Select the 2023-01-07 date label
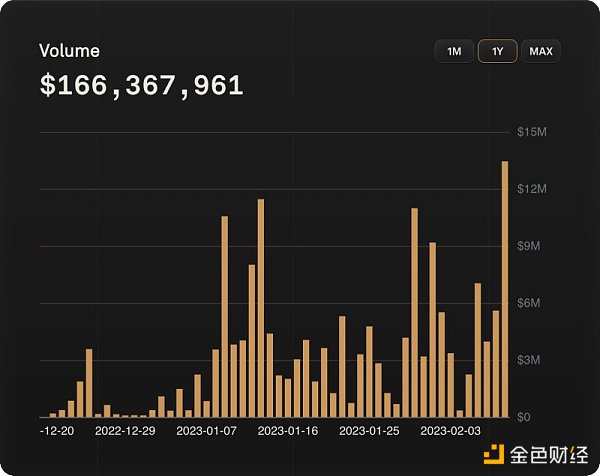 [x=207, y=431]
